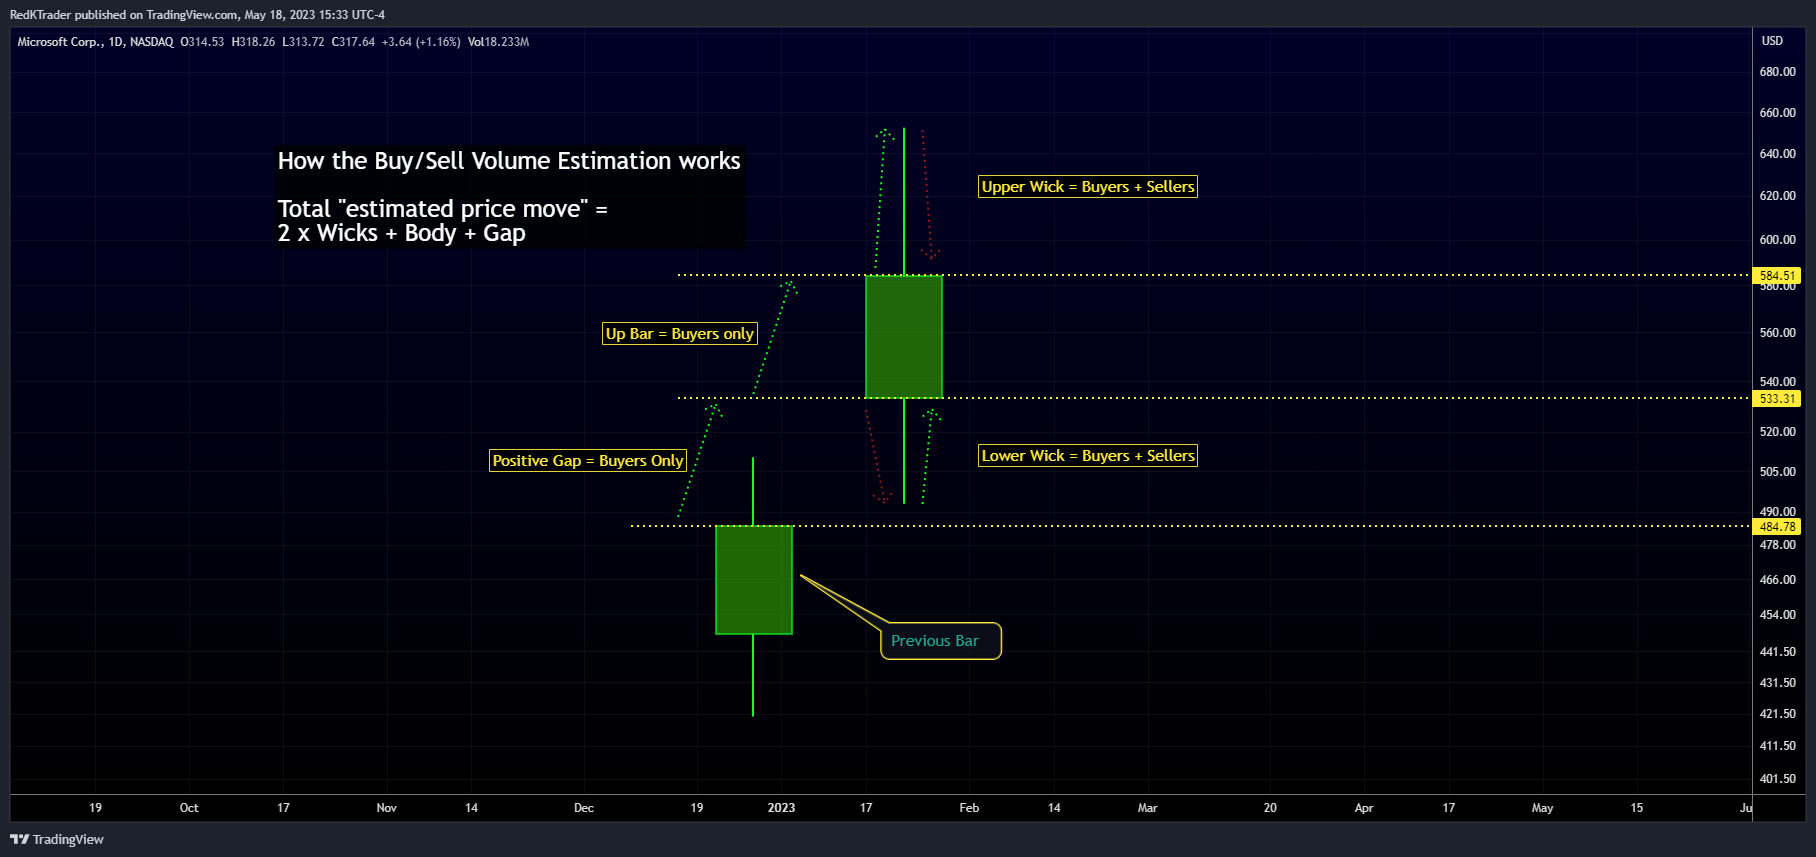Click the 401.50 price tick on the axis
The height and width of the screenshot is (857, 1816).
tap(1777, 779)
